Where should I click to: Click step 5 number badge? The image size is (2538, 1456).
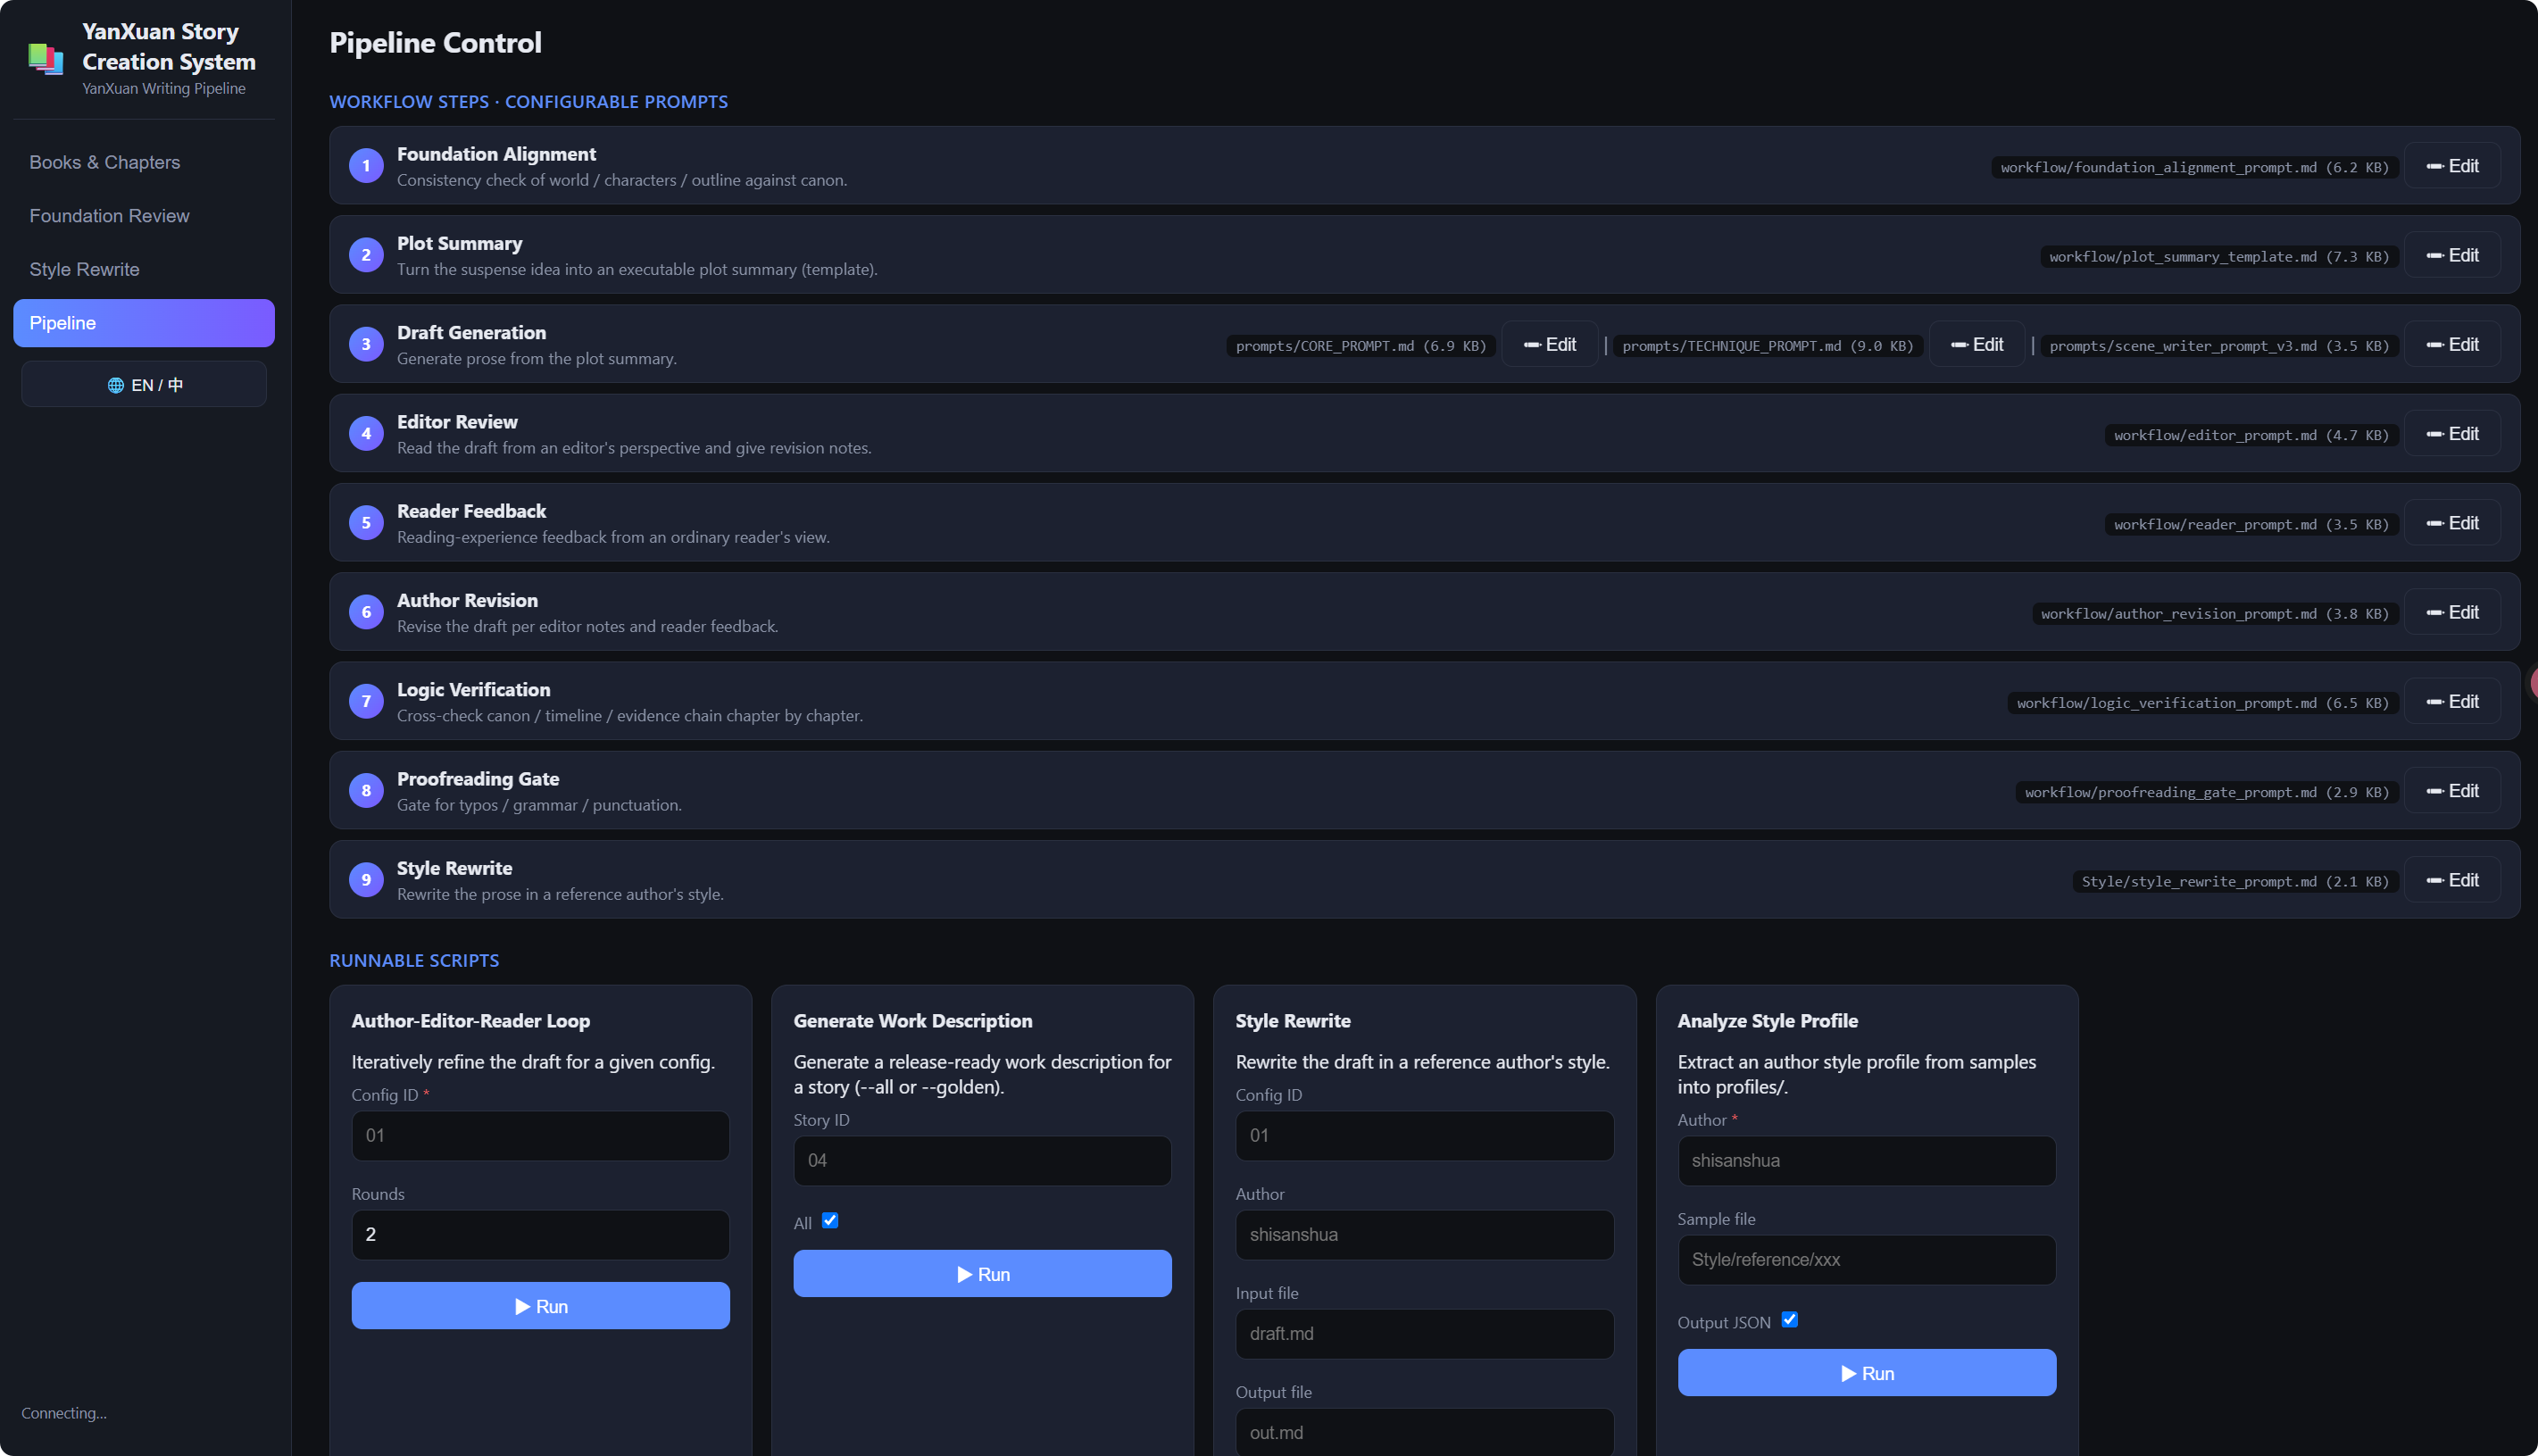[x=366, y=523]
